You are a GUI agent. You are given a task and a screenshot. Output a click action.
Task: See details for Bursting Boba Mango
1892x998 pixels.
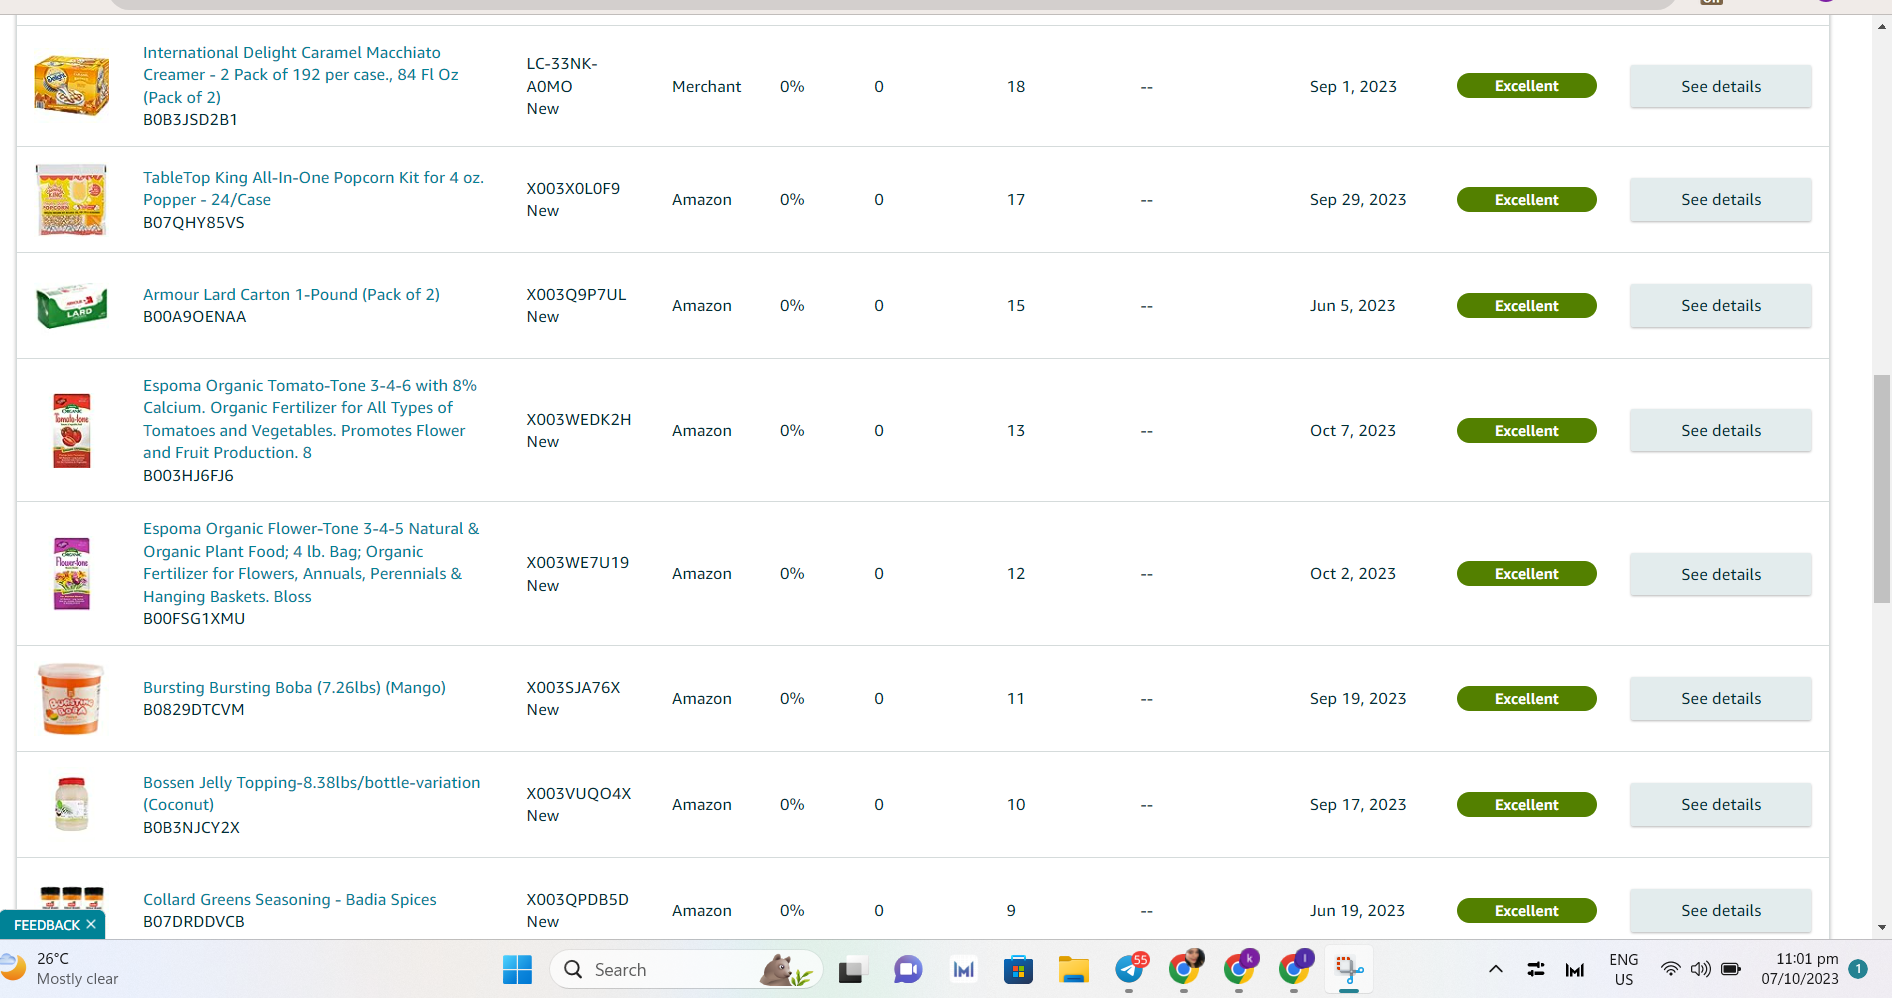pyautogui.click(x=1720, y=699)
